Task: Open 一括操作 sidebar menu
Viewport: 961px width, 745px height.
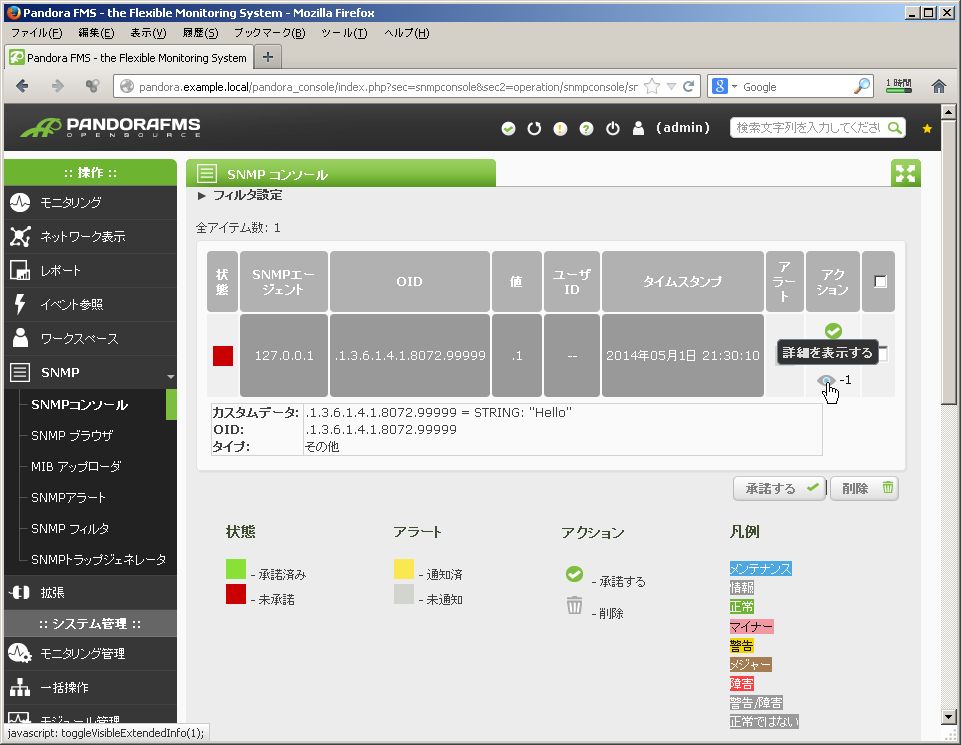Action: (90, 687)
